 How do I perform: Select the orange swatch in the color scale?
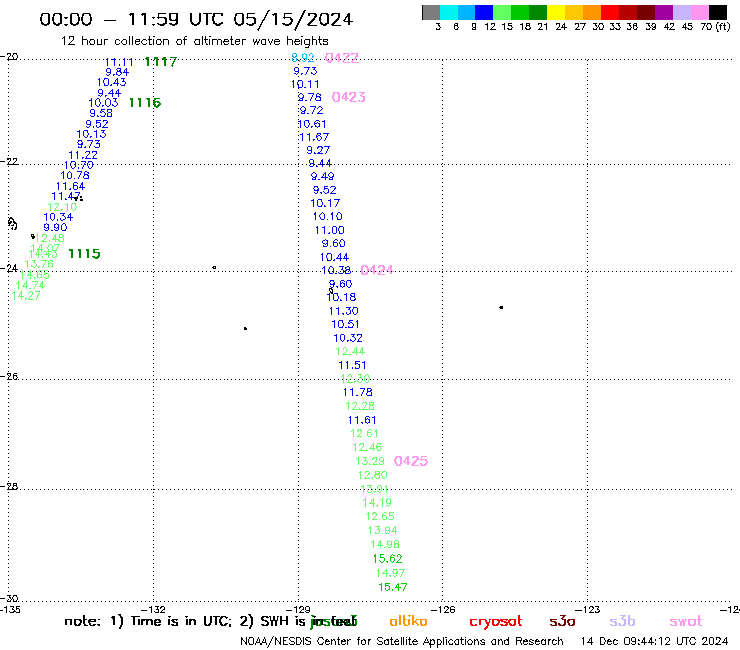[x=592, y=12]
